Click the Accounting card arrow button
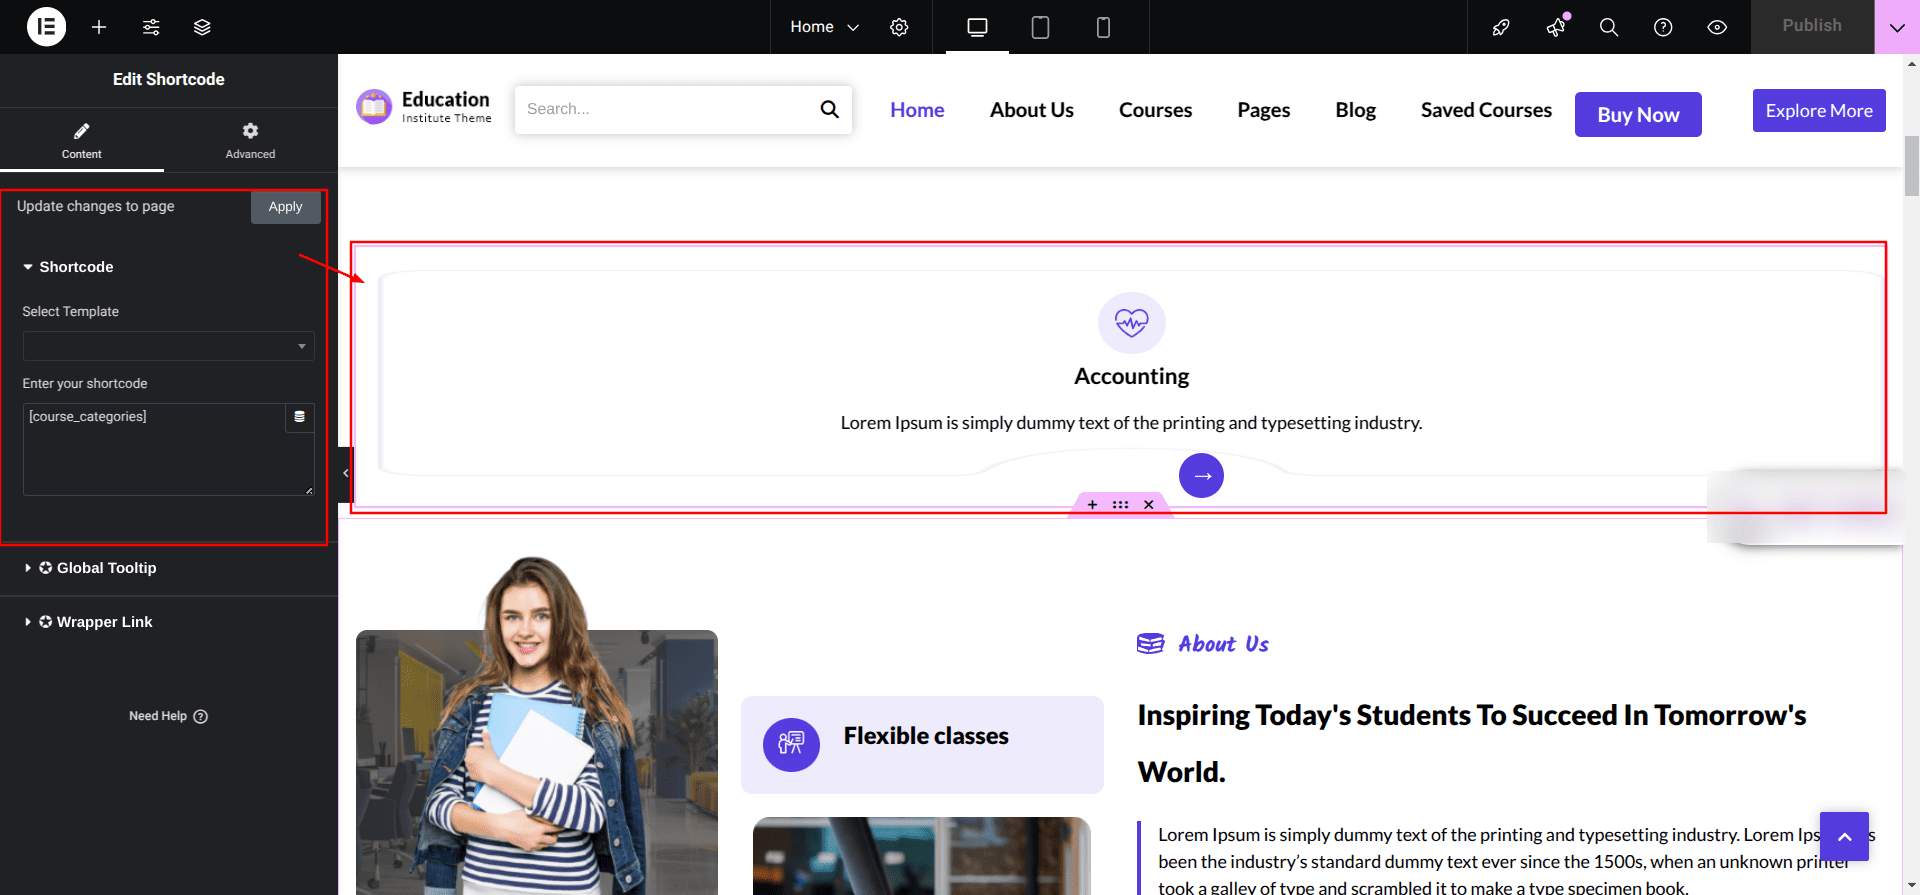The image size is (1920, 895). coord(1201,476)
